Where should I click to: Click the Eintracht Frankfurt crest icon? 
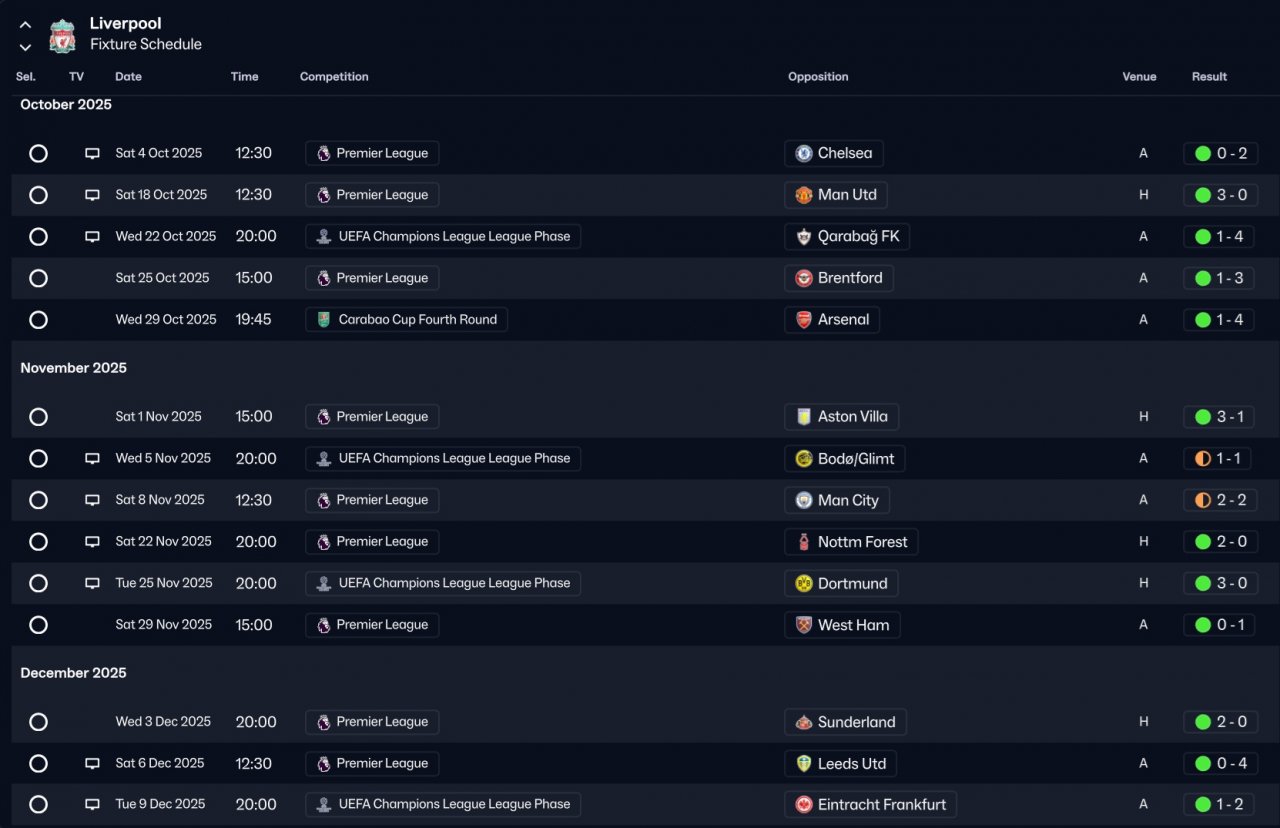tap(803, 805)
